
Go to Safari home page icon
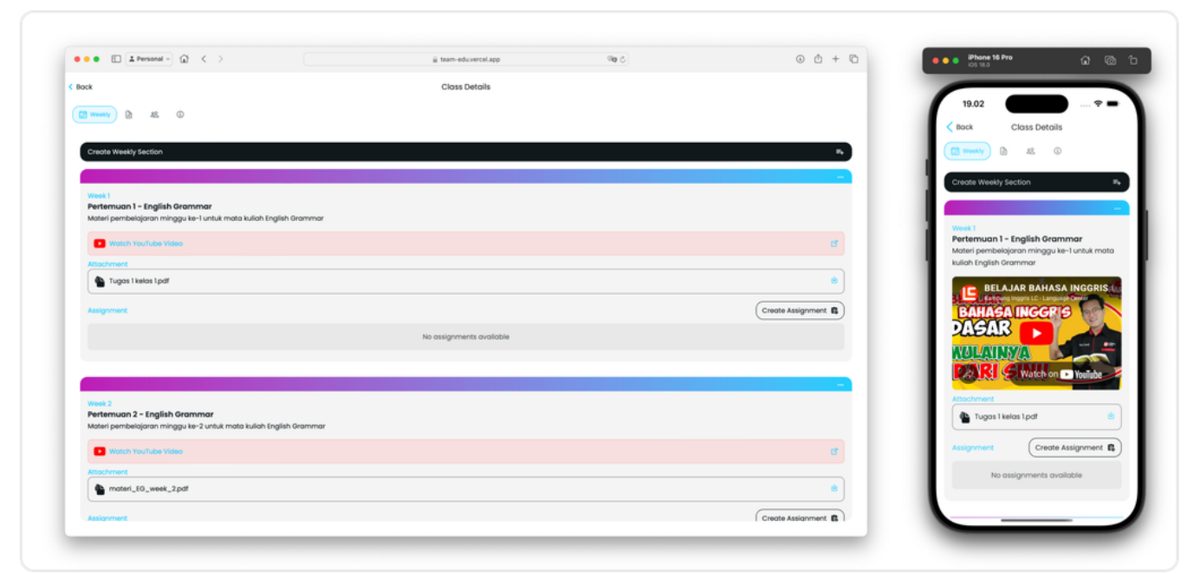pos(184,59)
